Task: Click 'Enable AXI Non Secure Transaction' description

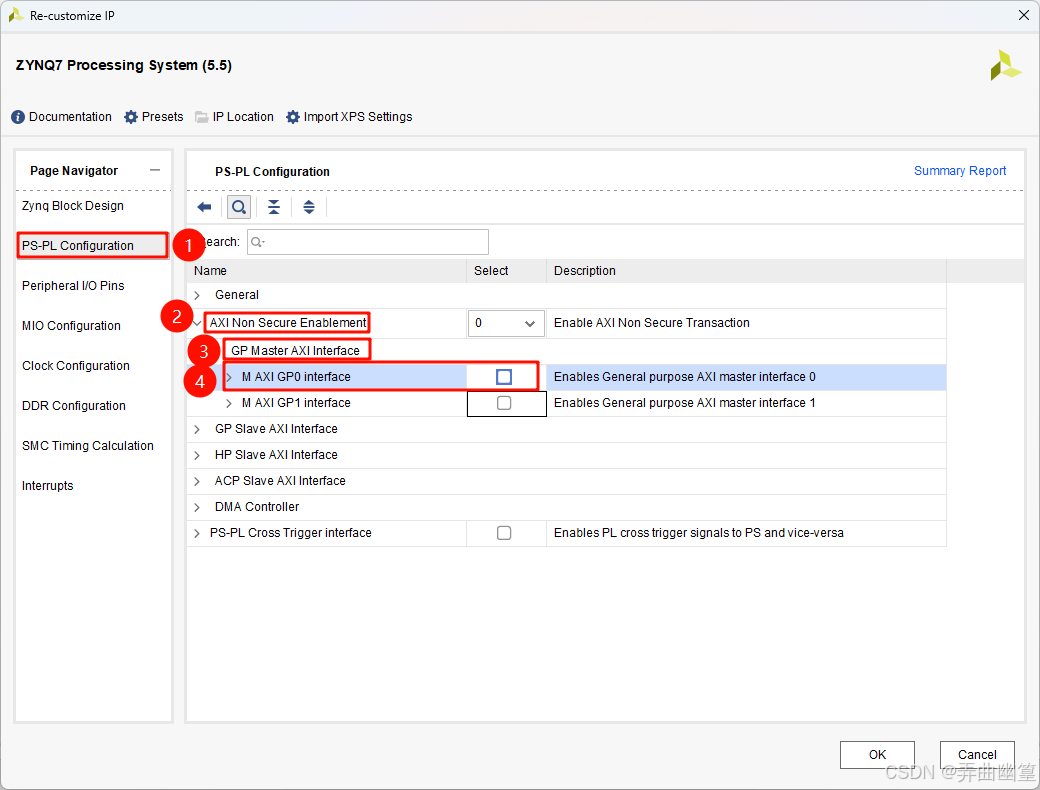Action: pos(652,323)
